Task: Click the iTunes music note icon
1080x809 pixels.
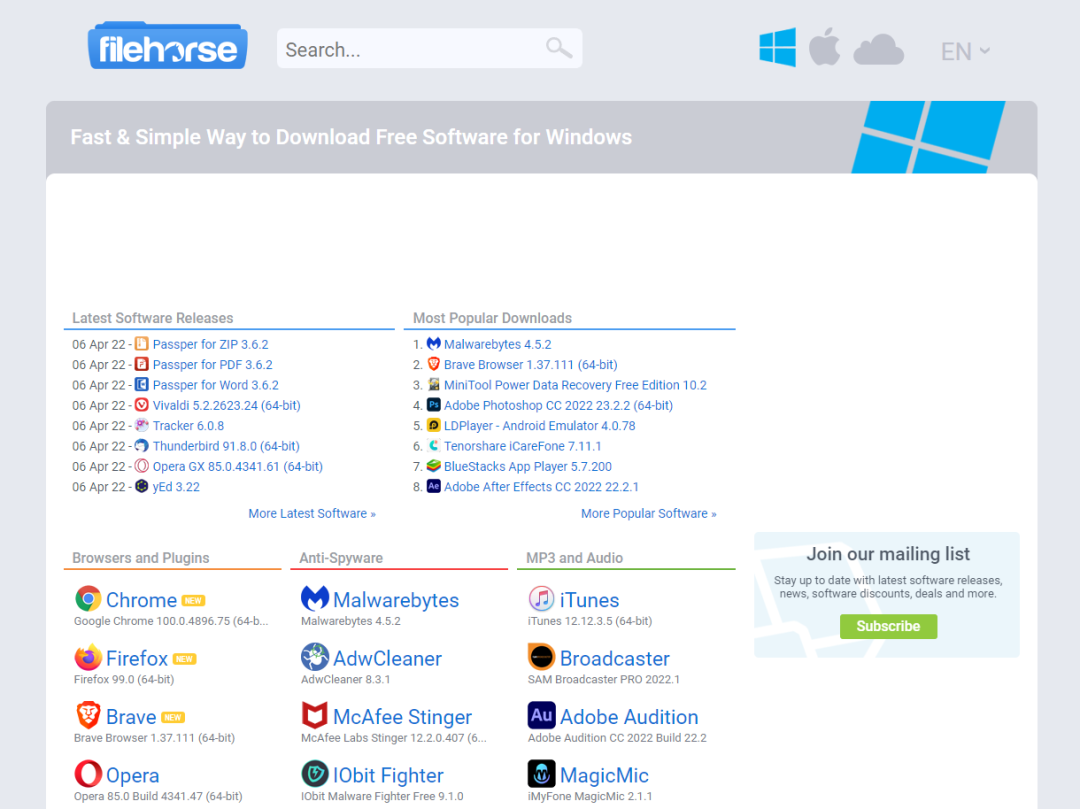Action: click(x=541, y=599)
